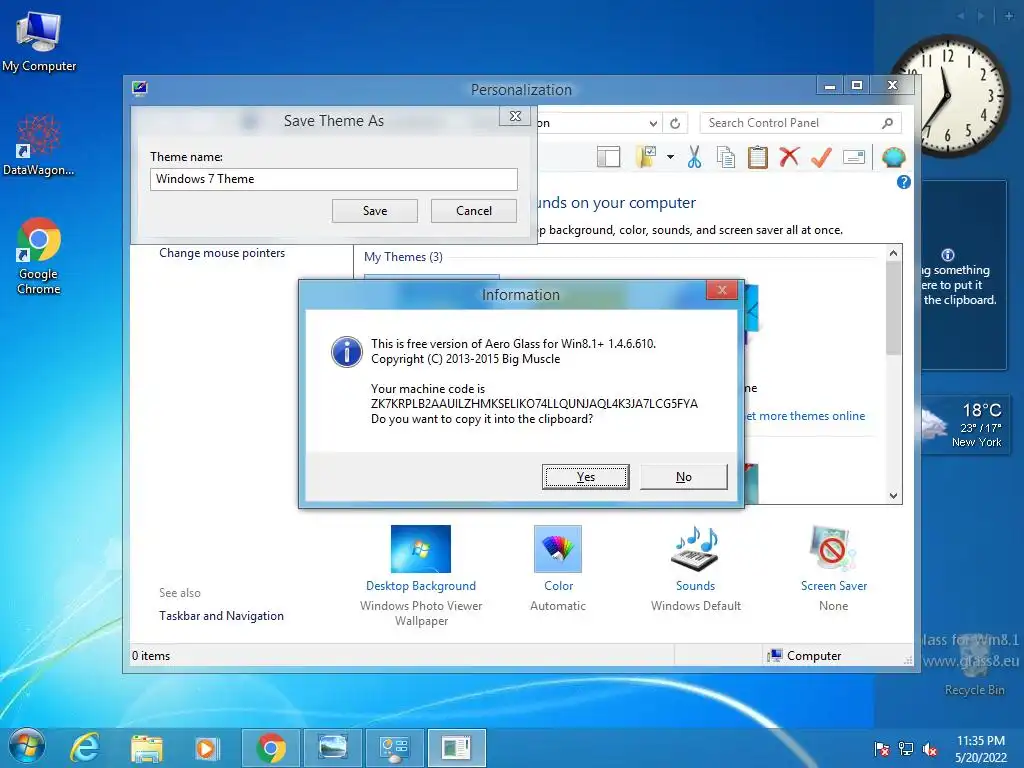Open Taskbar and Navigation link

point(221,616)
